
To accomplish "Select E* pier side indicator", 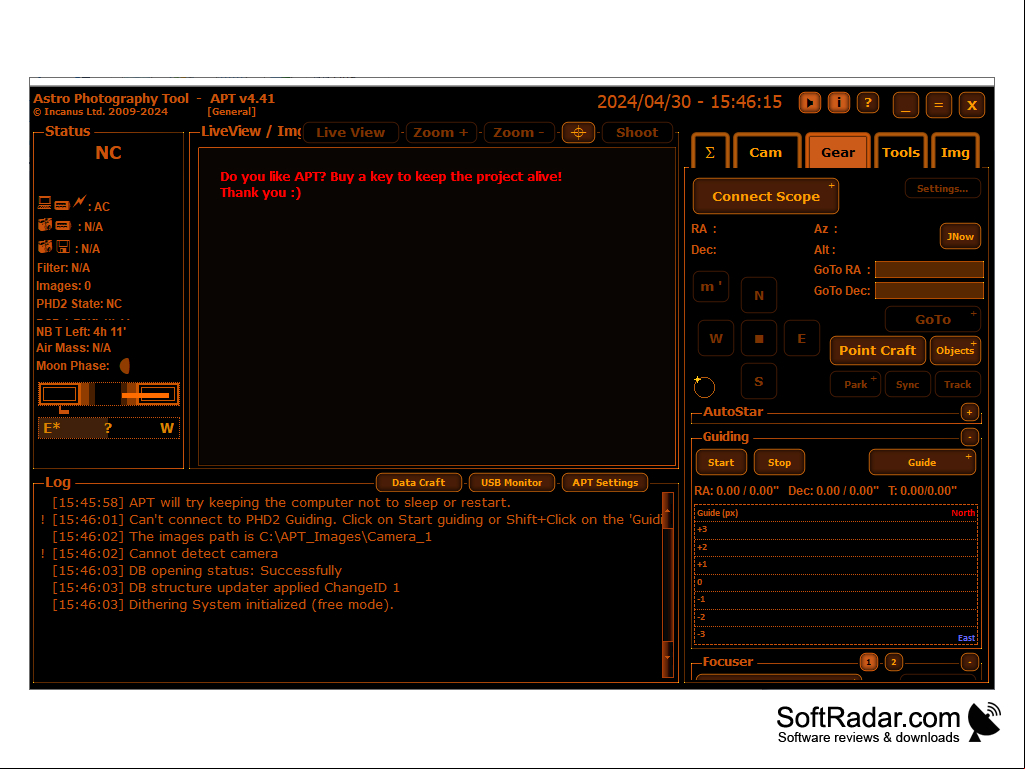I will pos(52,428).
